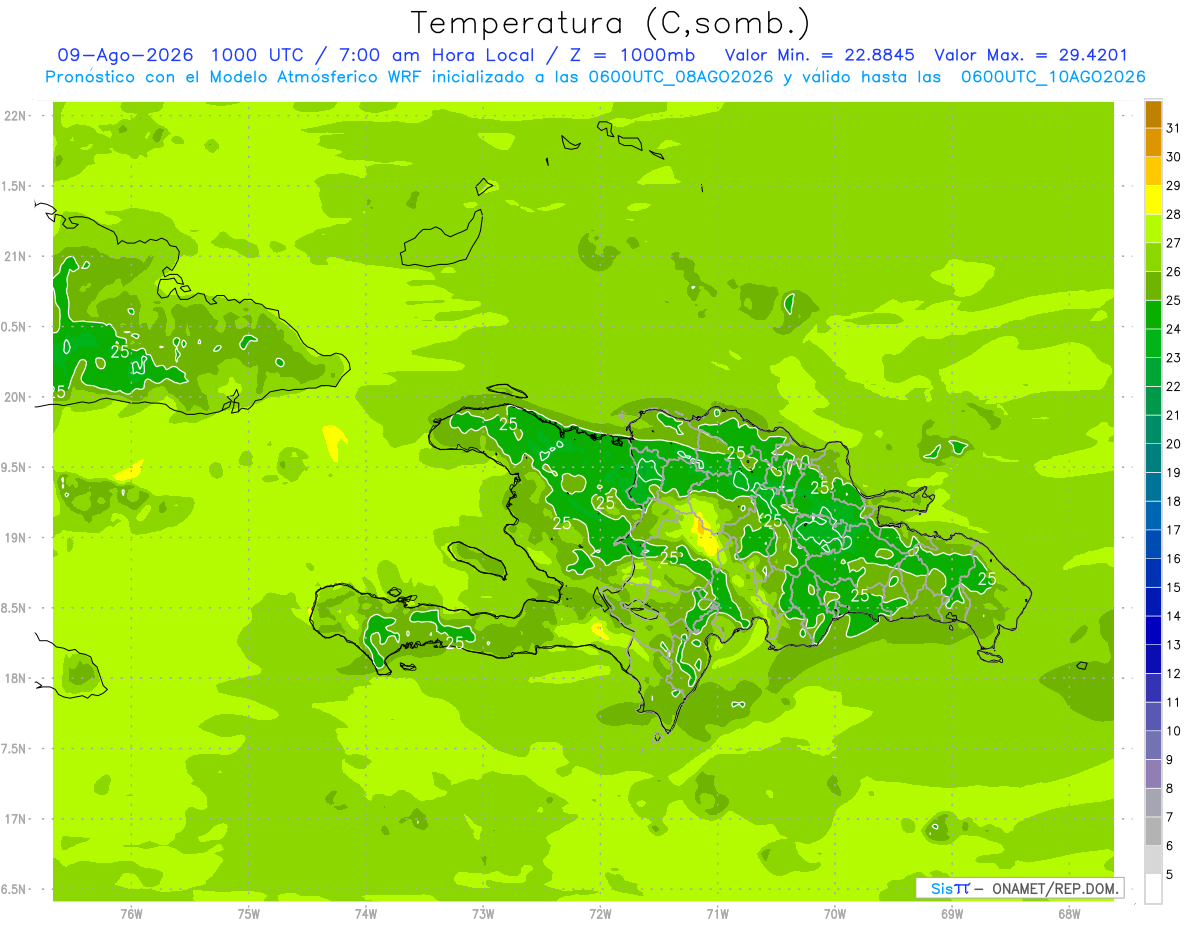This screenshot has width=1200, height=927.
Task: Click the longitude axis label 68W
Action: tap(1069, 914)
